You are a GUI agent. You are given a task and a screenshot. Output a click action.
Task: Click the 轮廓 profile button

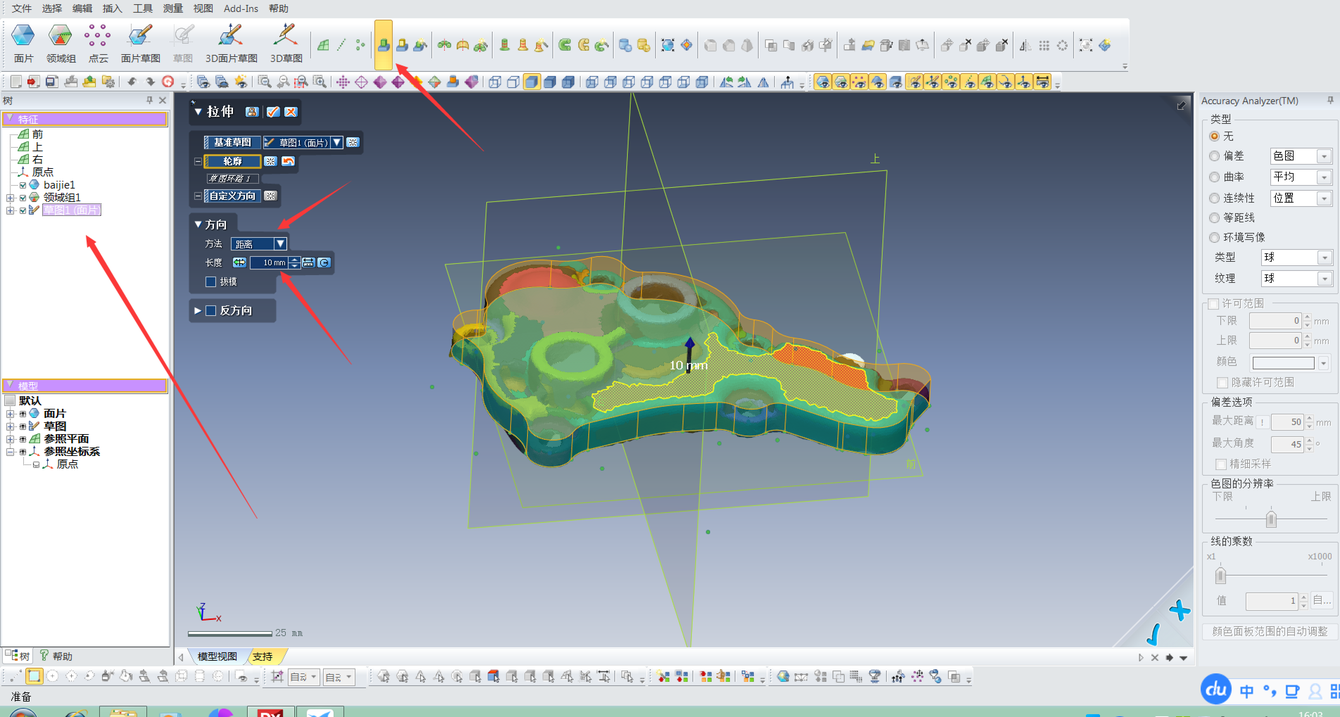tap(232, 161)
